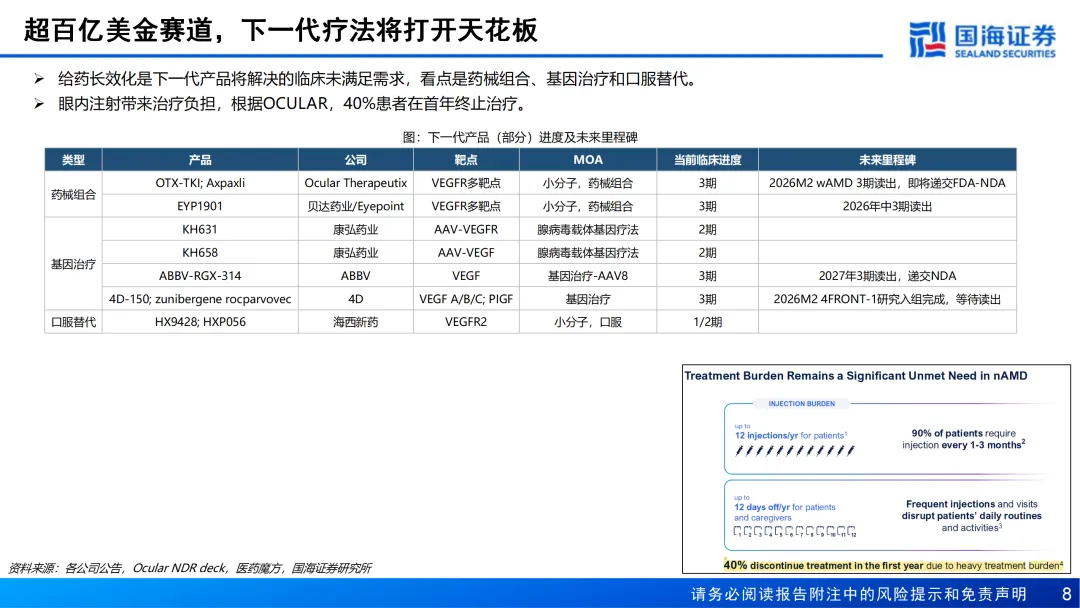Click the 贝达药业/Eyepoint company cell
This screenshot has height=608, width=1080.
click(356, 206)
